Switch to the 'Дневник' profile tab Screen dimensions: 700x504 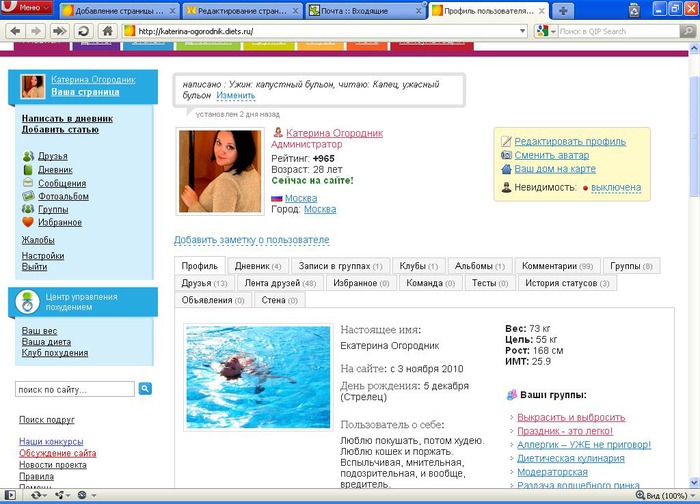tap(258, 266)
